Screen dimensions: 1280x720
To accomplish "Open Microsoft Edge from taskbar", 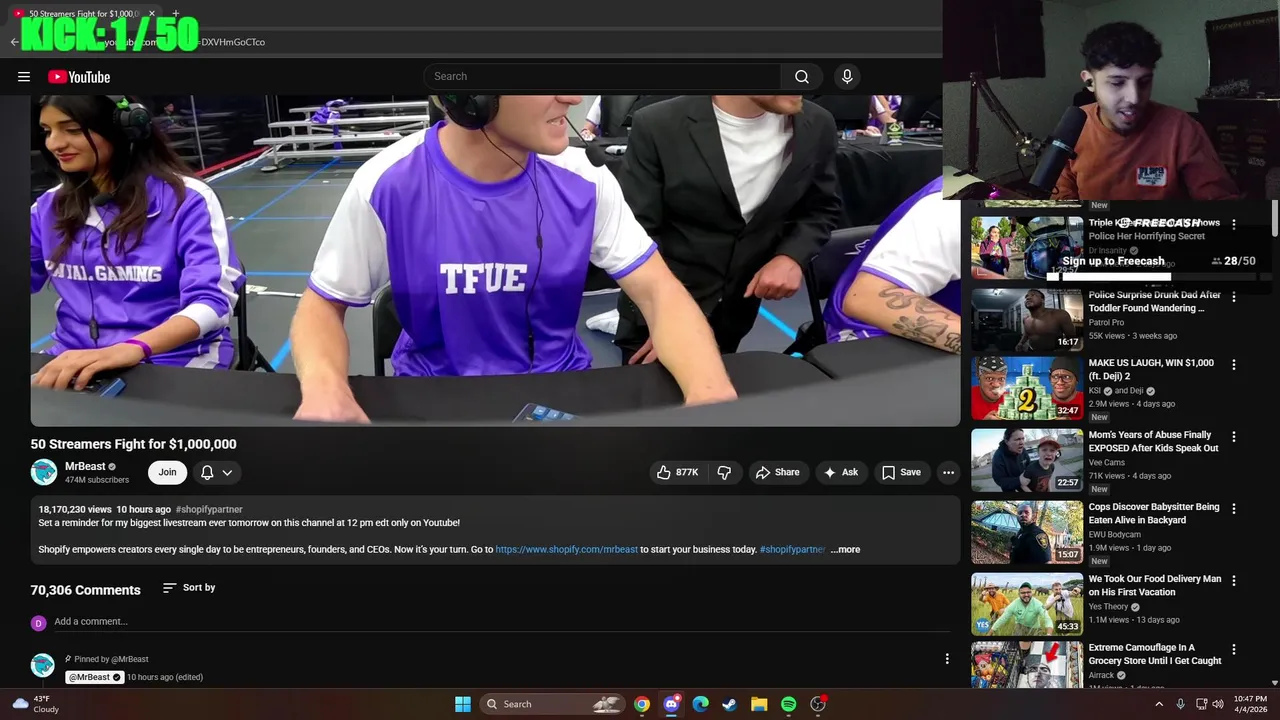I will tap(701, 704).
